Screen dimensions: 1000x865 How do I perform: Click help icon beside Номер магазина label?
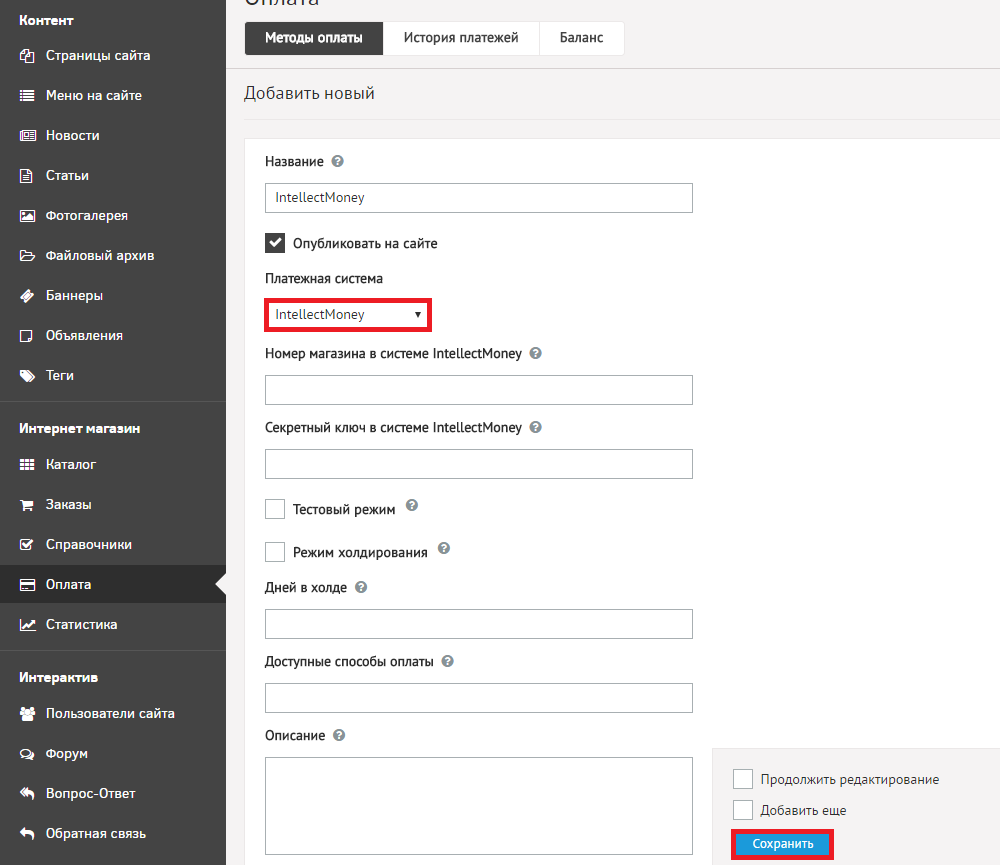click(x=536, y=353)
